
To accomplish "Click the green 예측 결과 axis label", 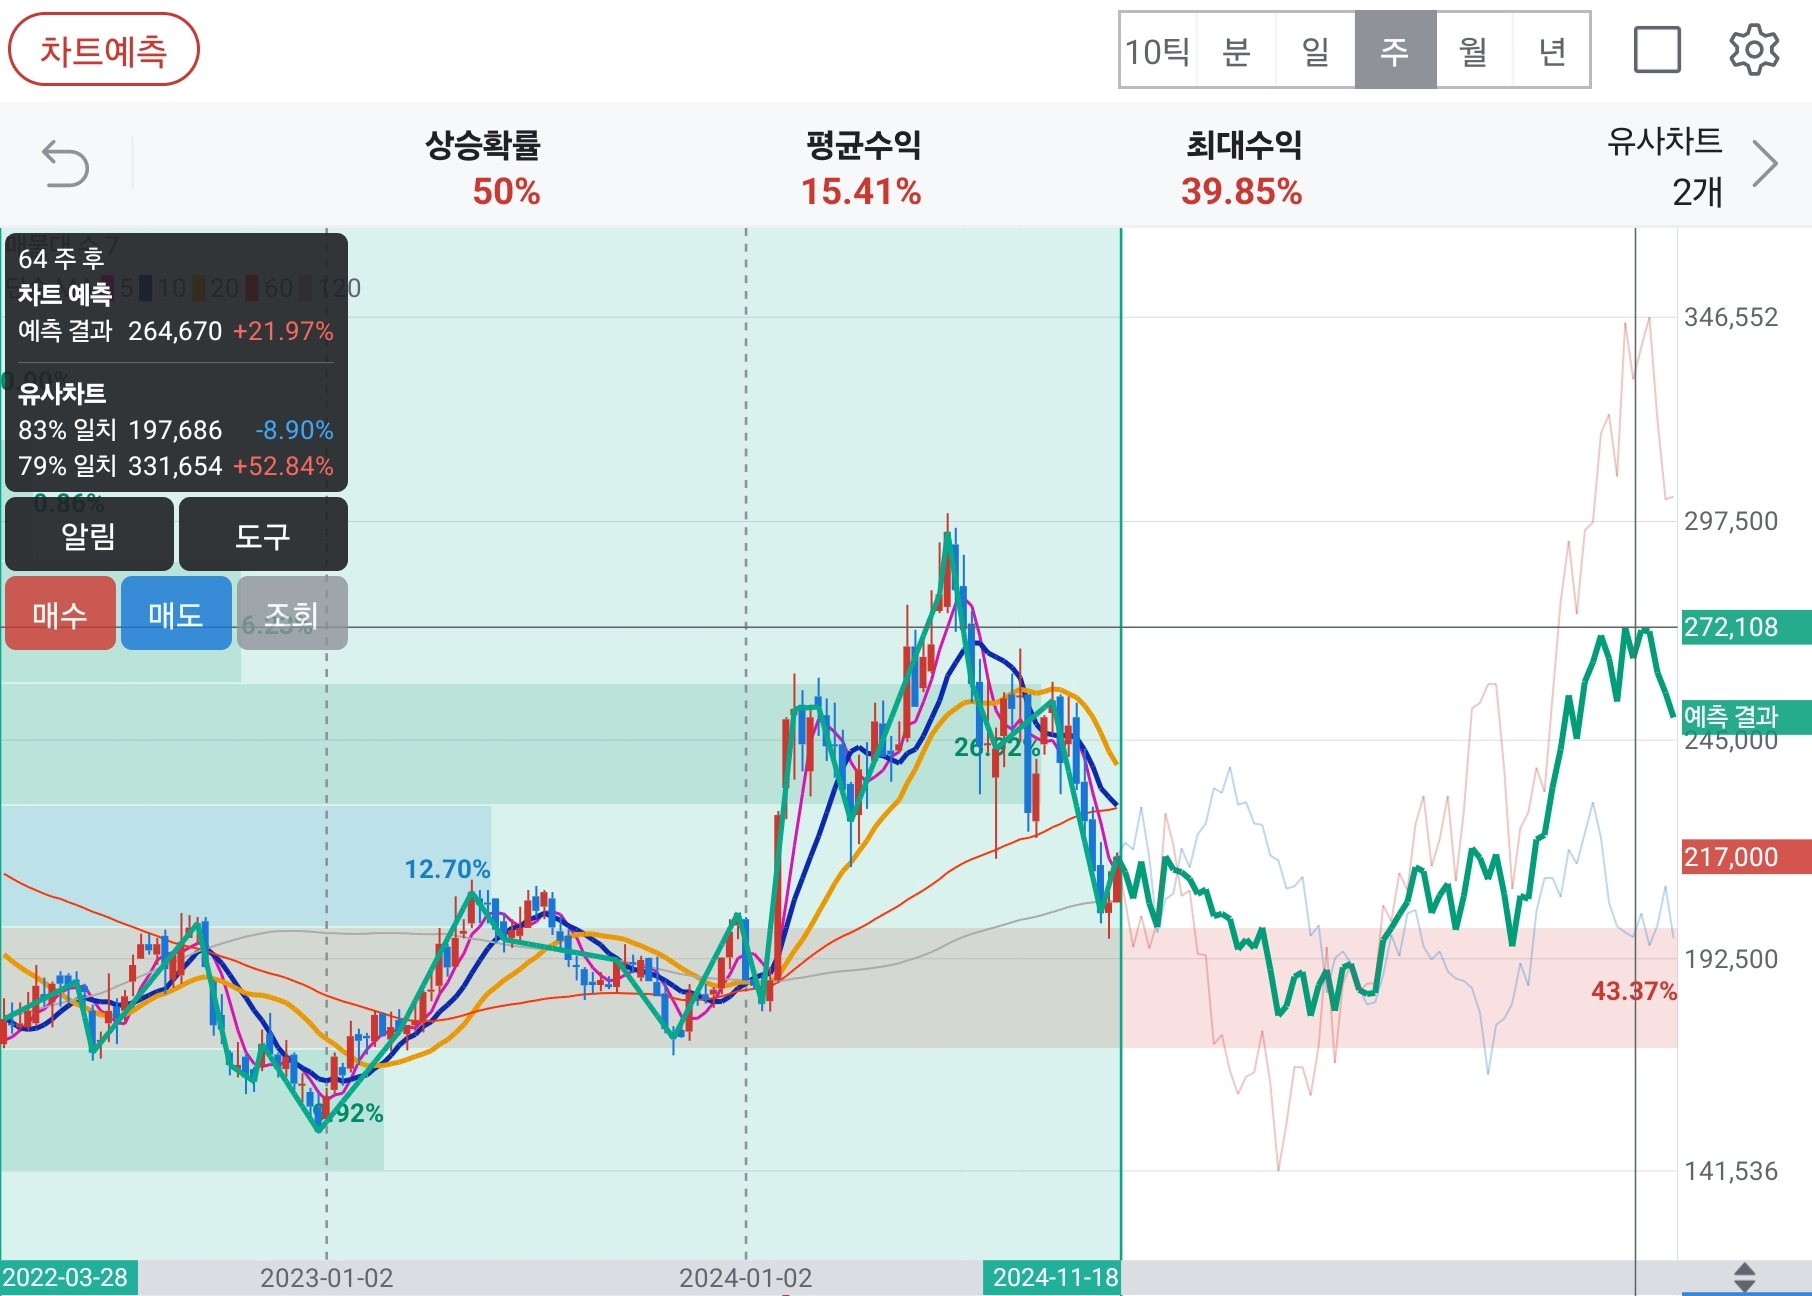I will tap(1746, 717).
